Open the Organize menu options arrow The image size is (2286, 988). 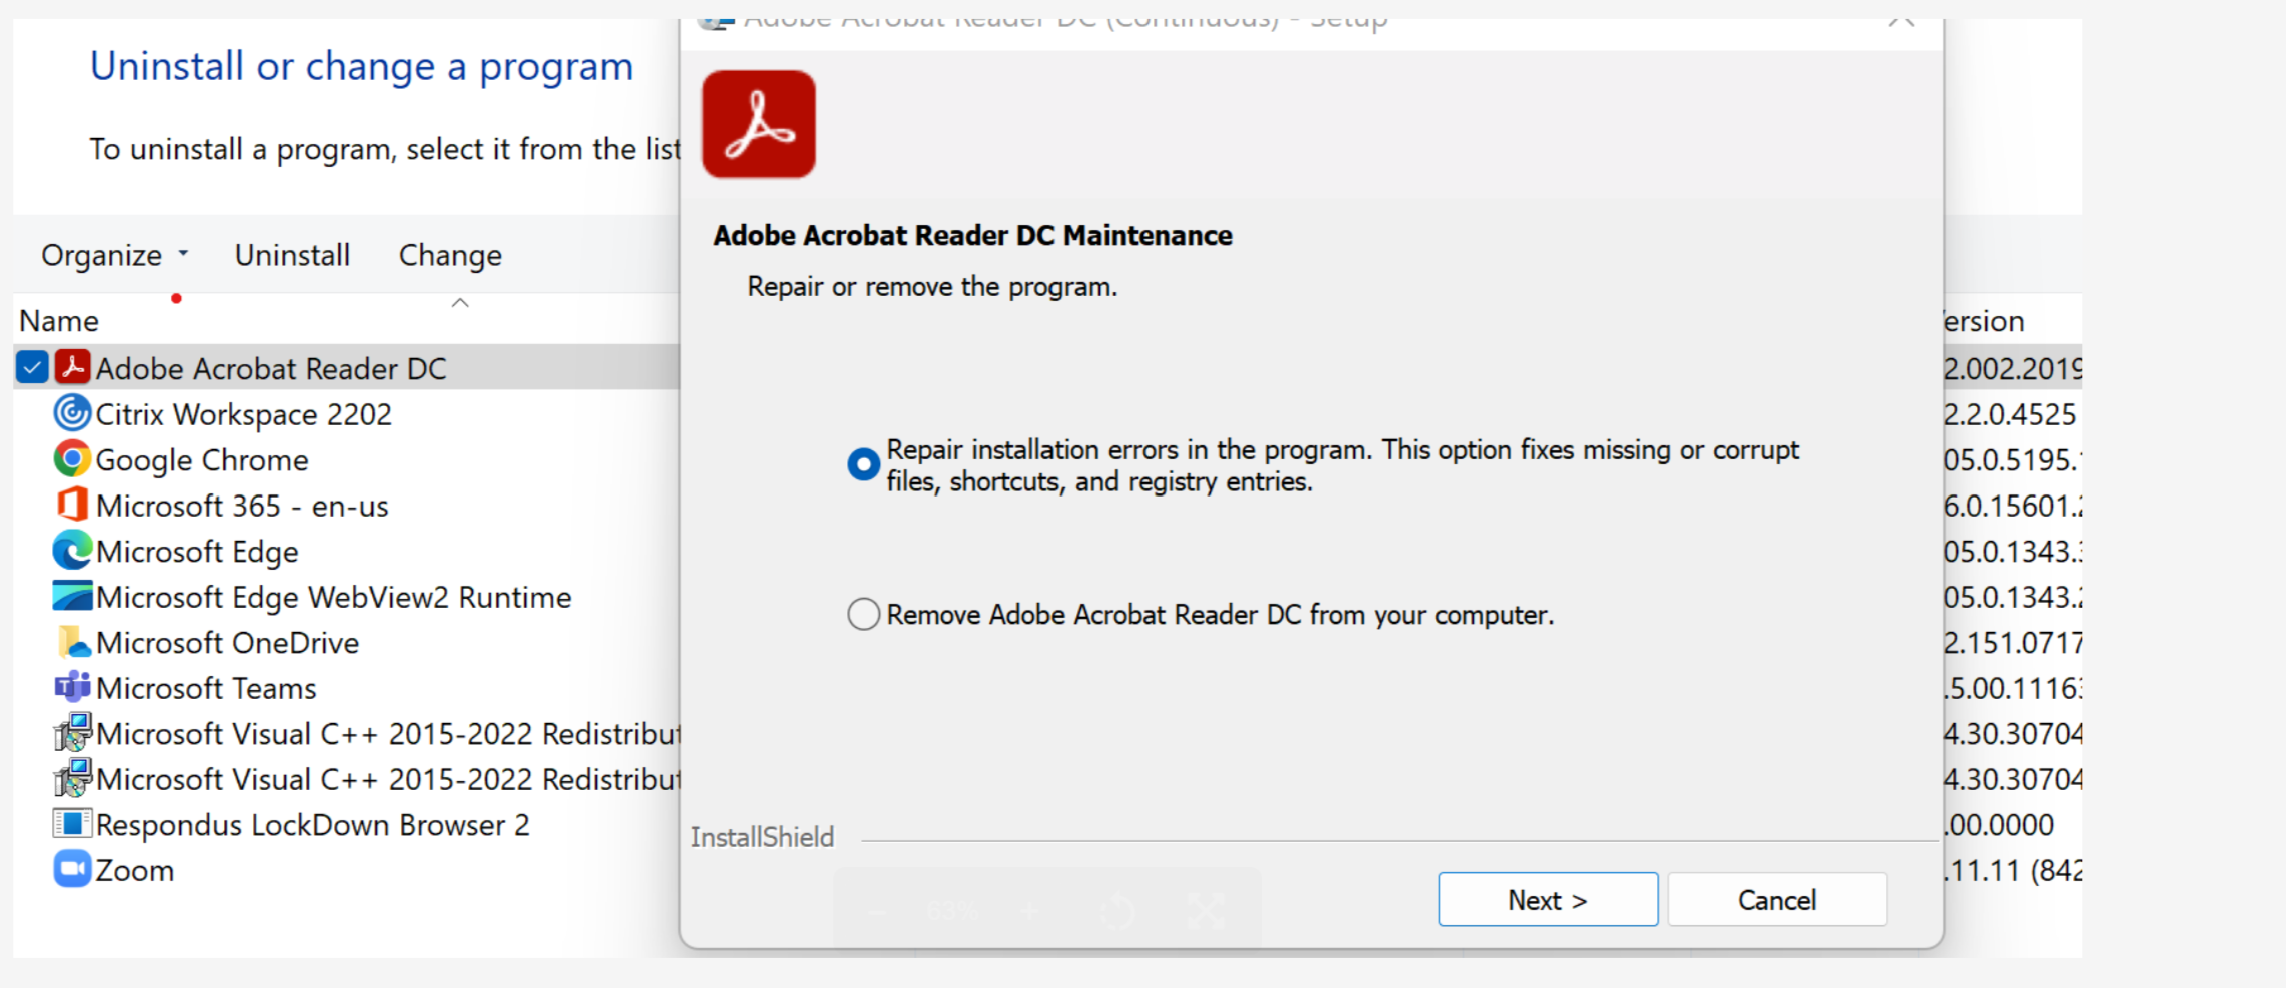(x=184, y=255)
